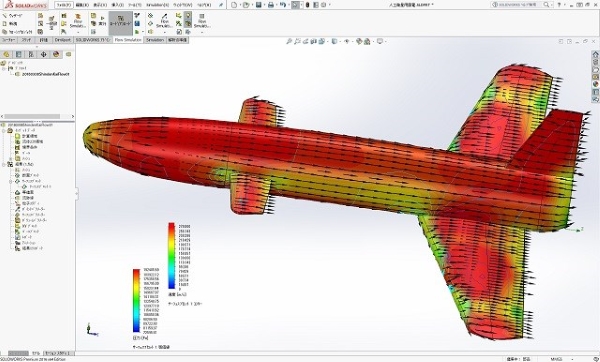Expand the input data folder tree node
The height and width of the screenshot is (362, 600).
tap(4, 131)
